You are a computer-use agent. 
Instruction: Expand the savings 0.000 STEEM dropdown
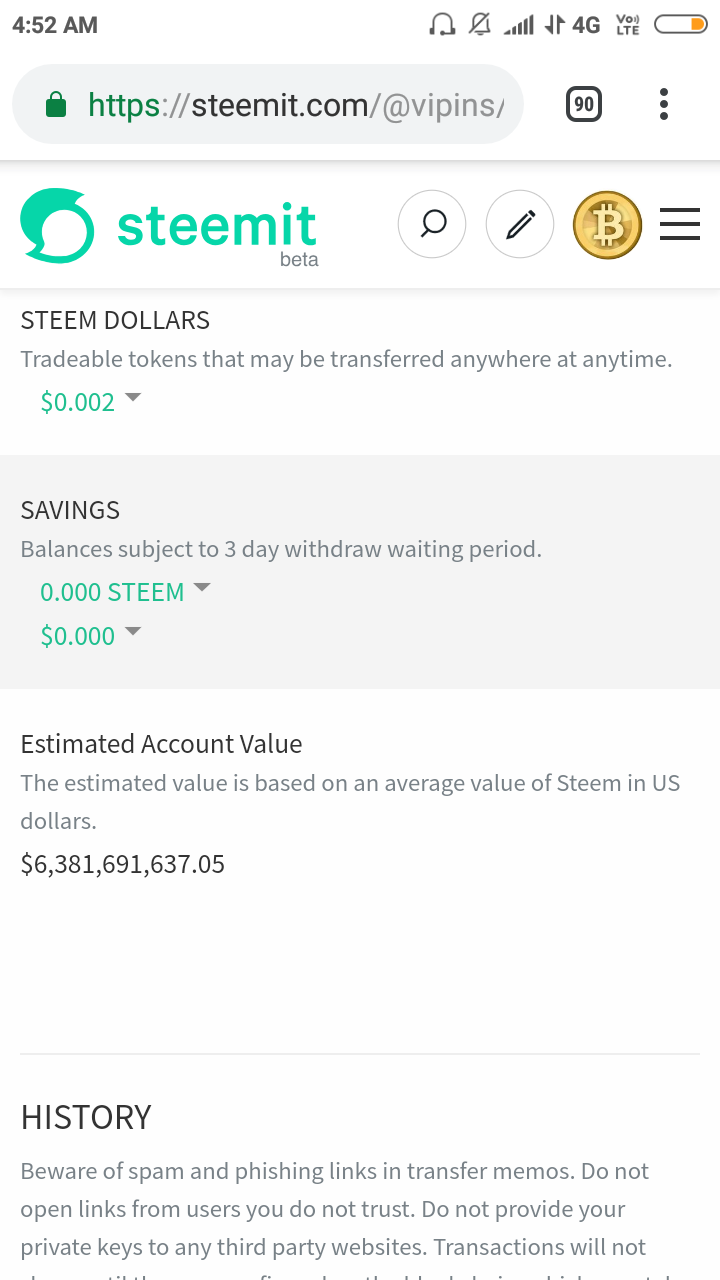125,591
